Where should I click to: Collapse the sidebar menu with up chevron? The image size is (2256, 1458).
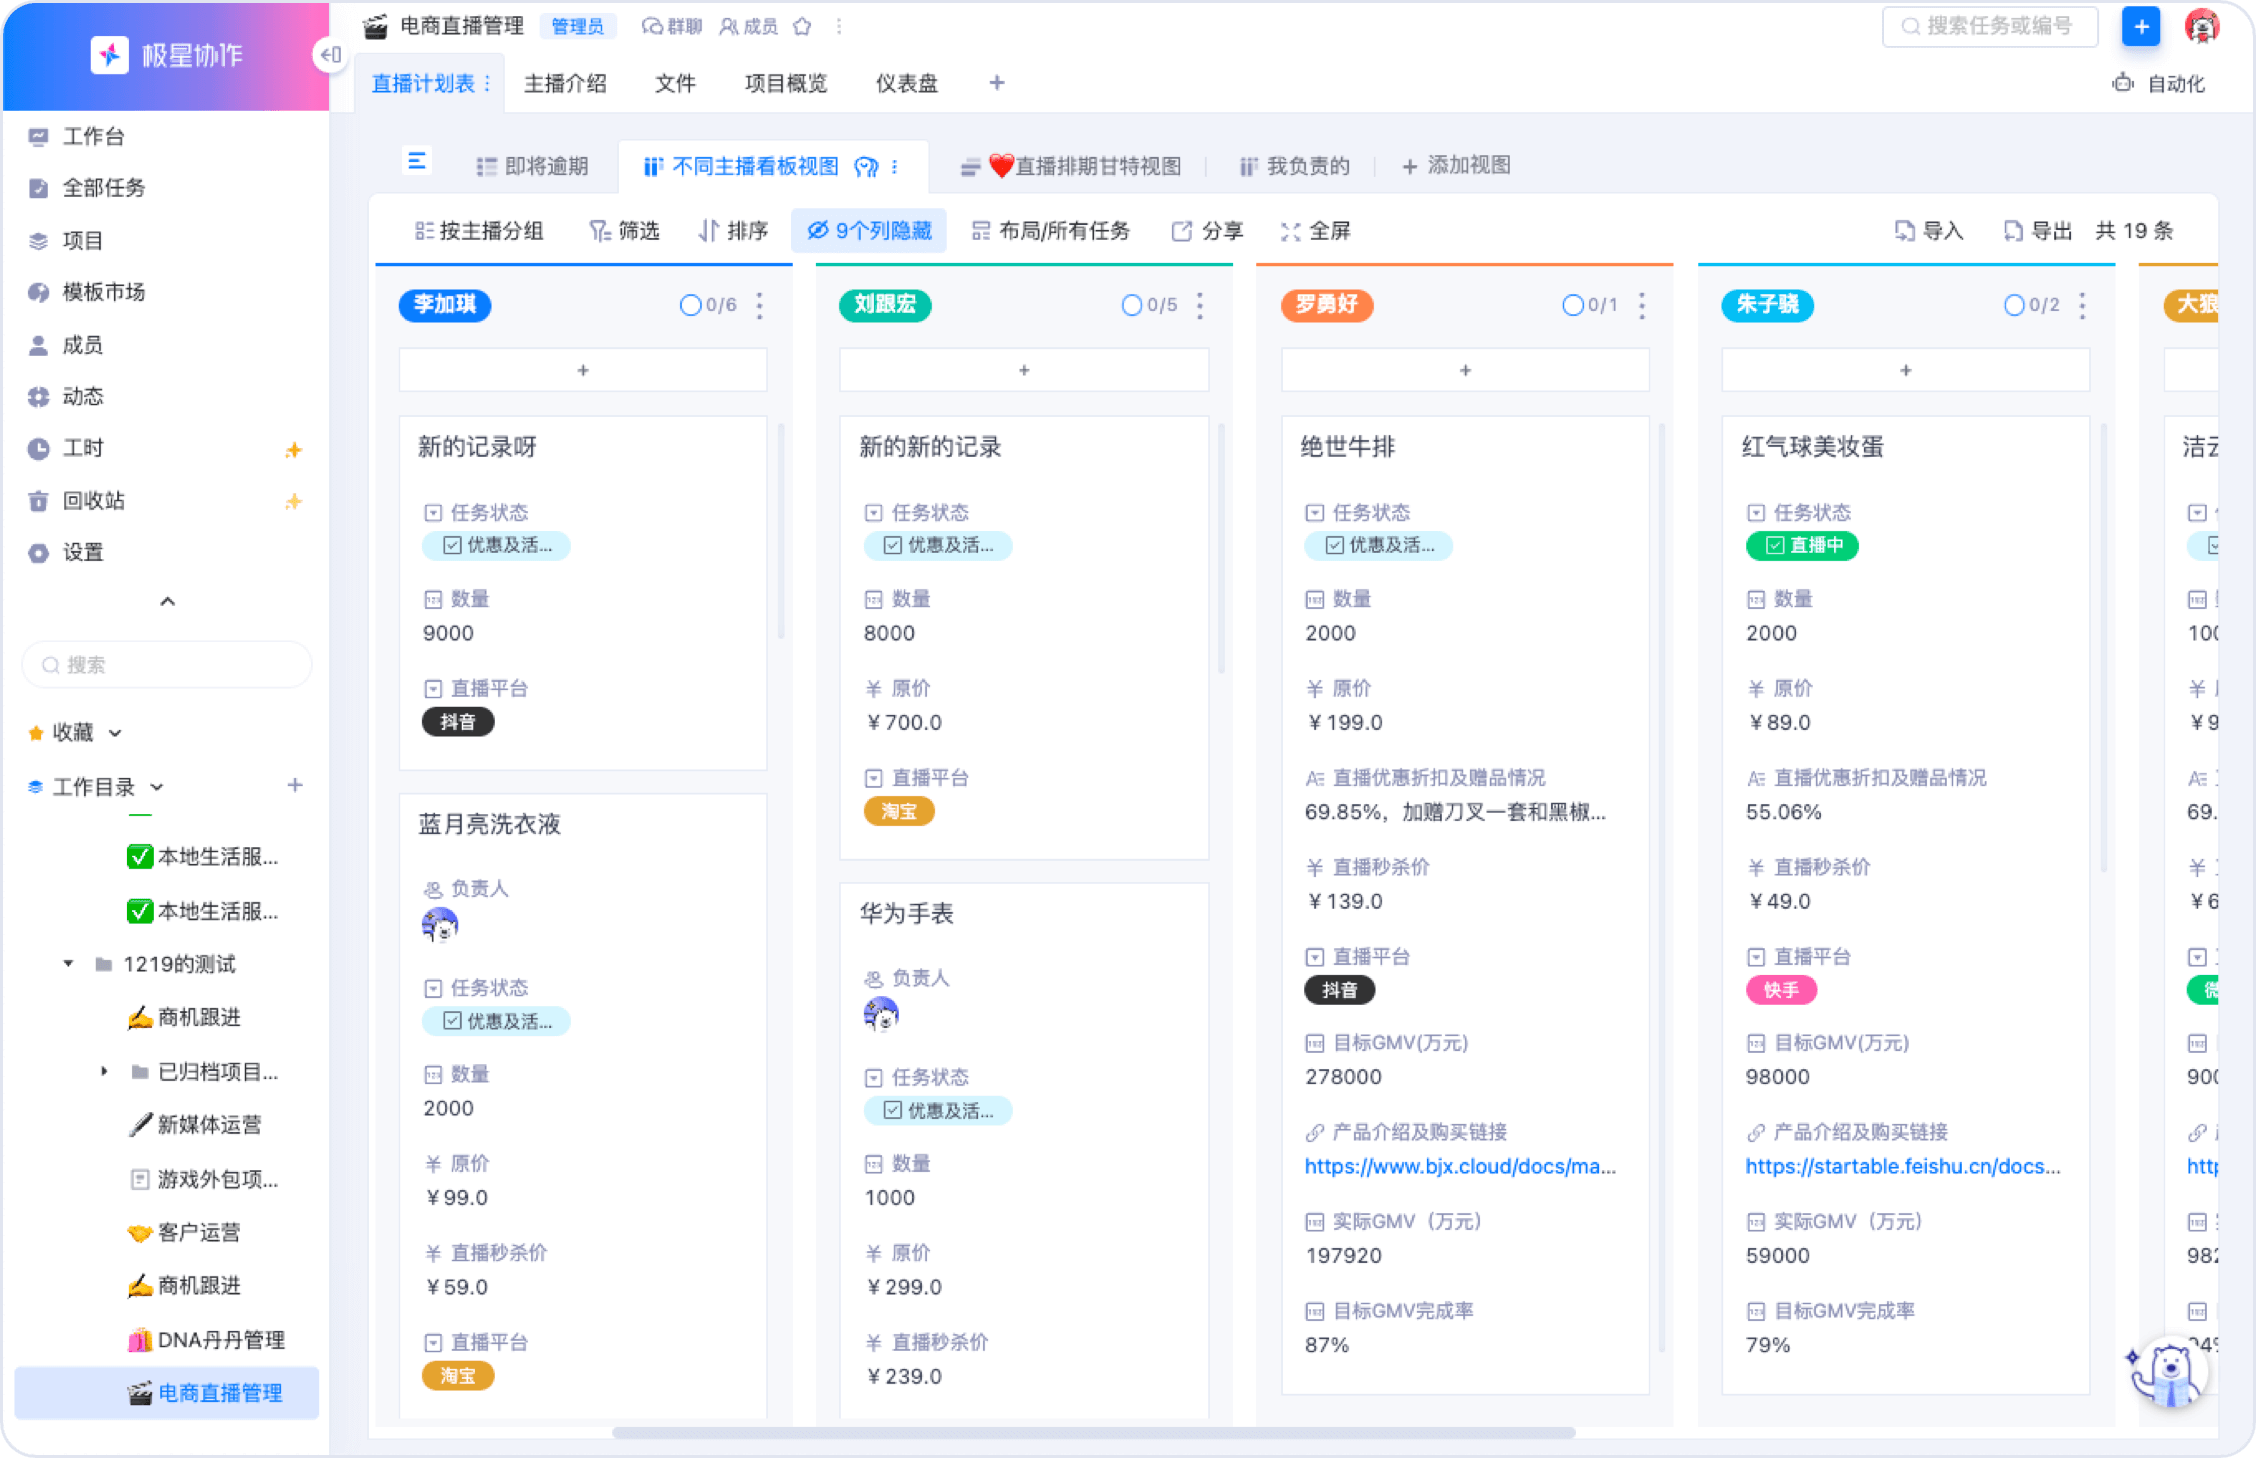pyautogui.click(x=167, y=602)
